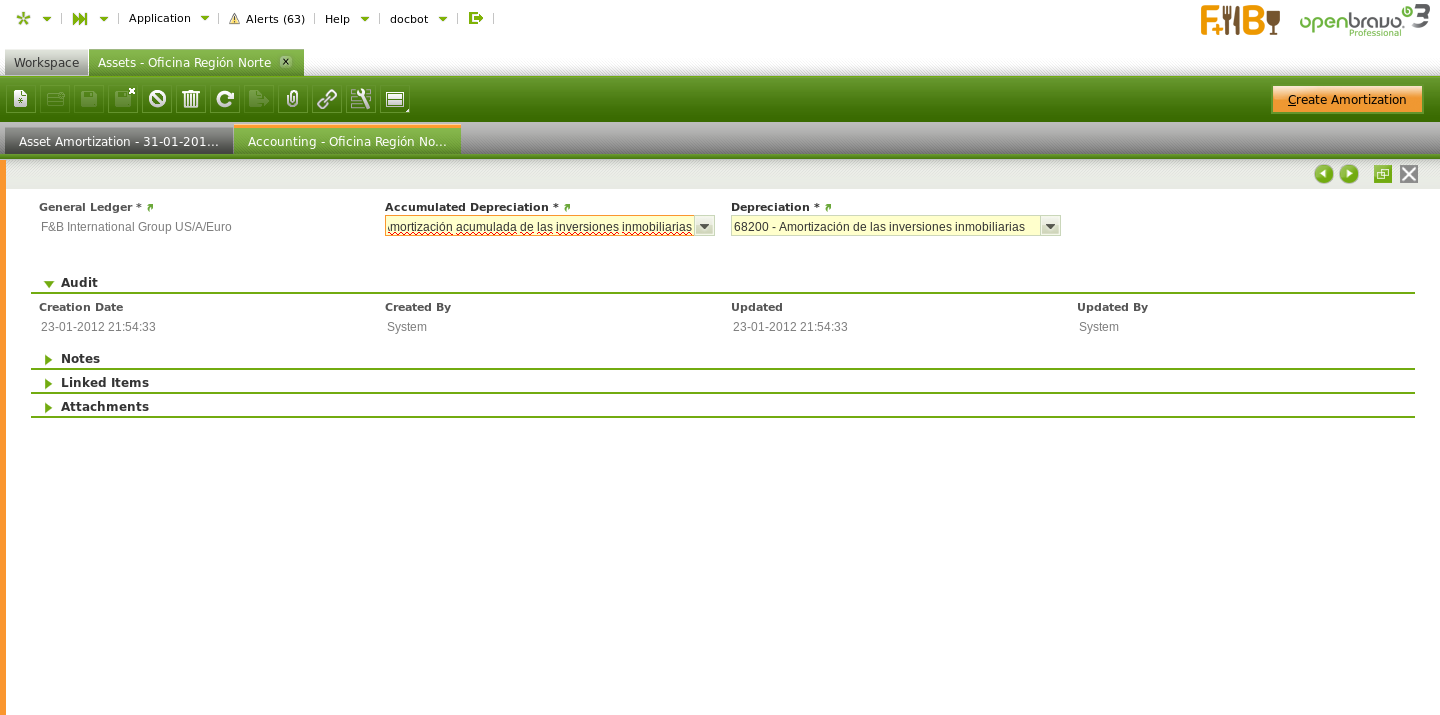Click the logout icon in top bar
Viewport: 1440px width, 715px height.
(476, 18)
